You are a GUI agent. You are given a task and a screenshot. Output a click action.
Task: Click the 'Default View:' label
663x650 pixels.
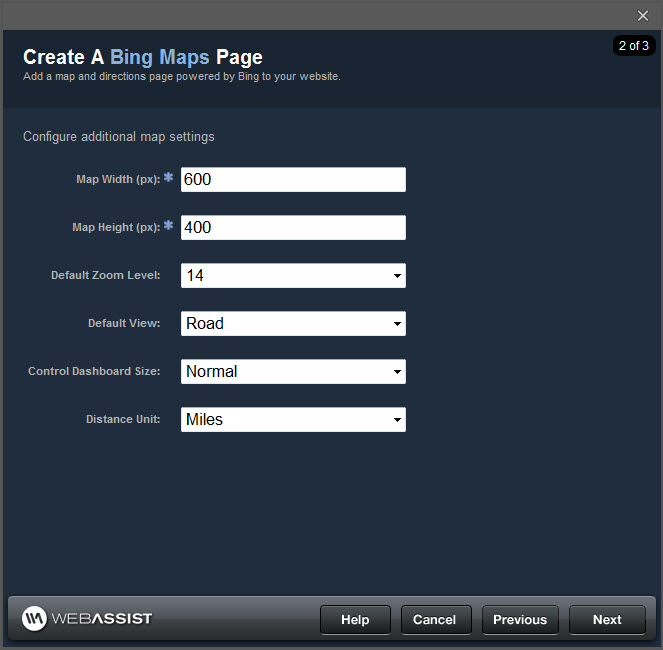(x=124, y=324)
